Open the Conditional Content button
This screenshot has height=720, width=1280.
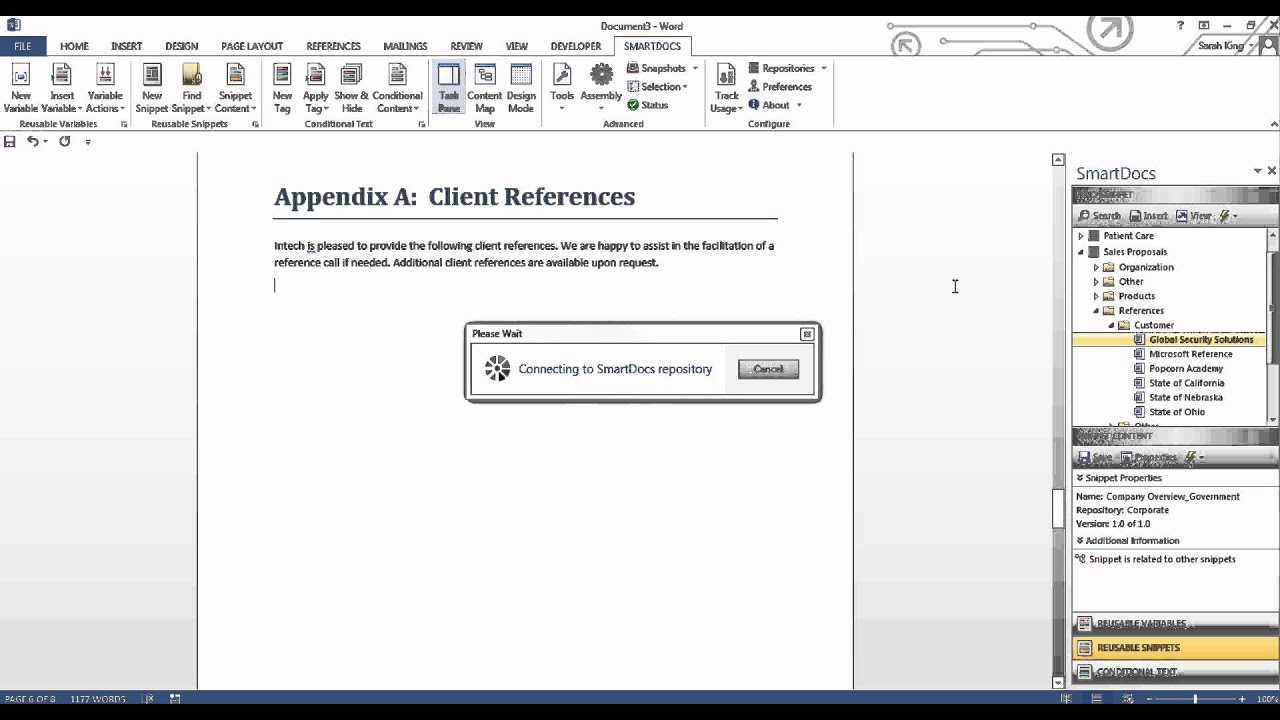pos(397,89)
